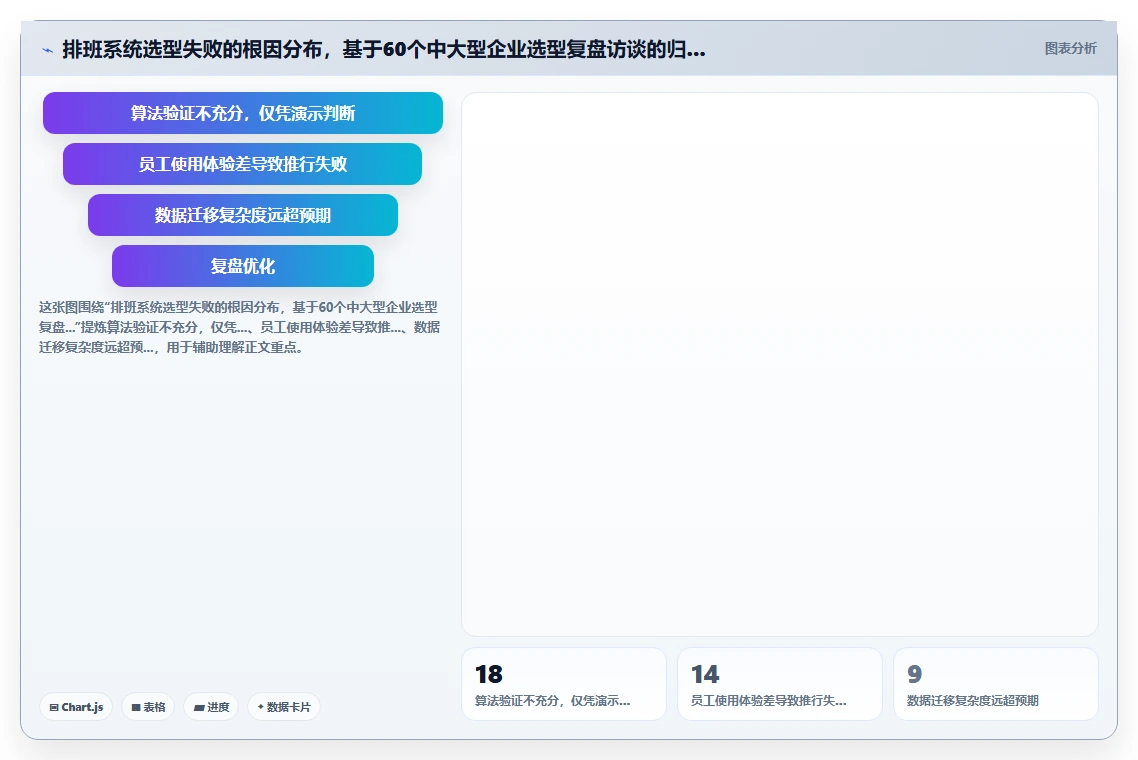Click the lightning icon beside the title
Viewport: 1138px width, 760px height.
click(x=48, y=50)
